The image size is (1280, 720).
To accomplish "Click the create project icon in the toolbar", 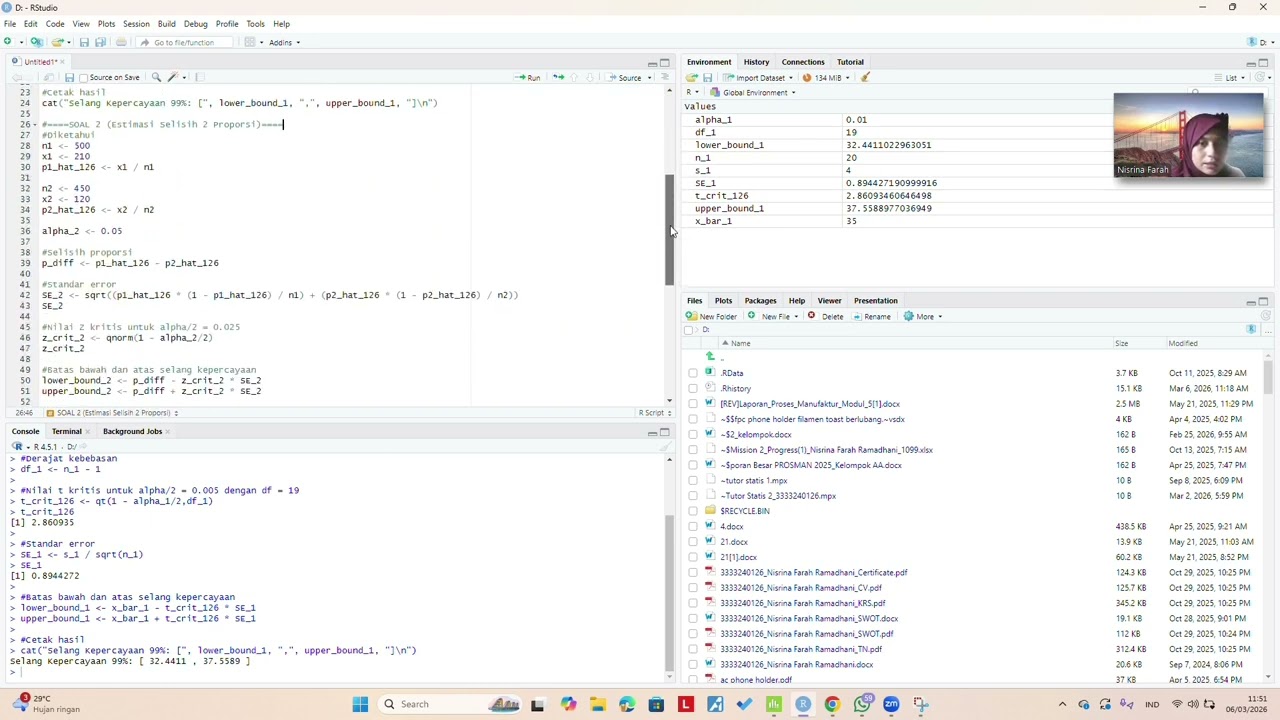I will [36, 42].
